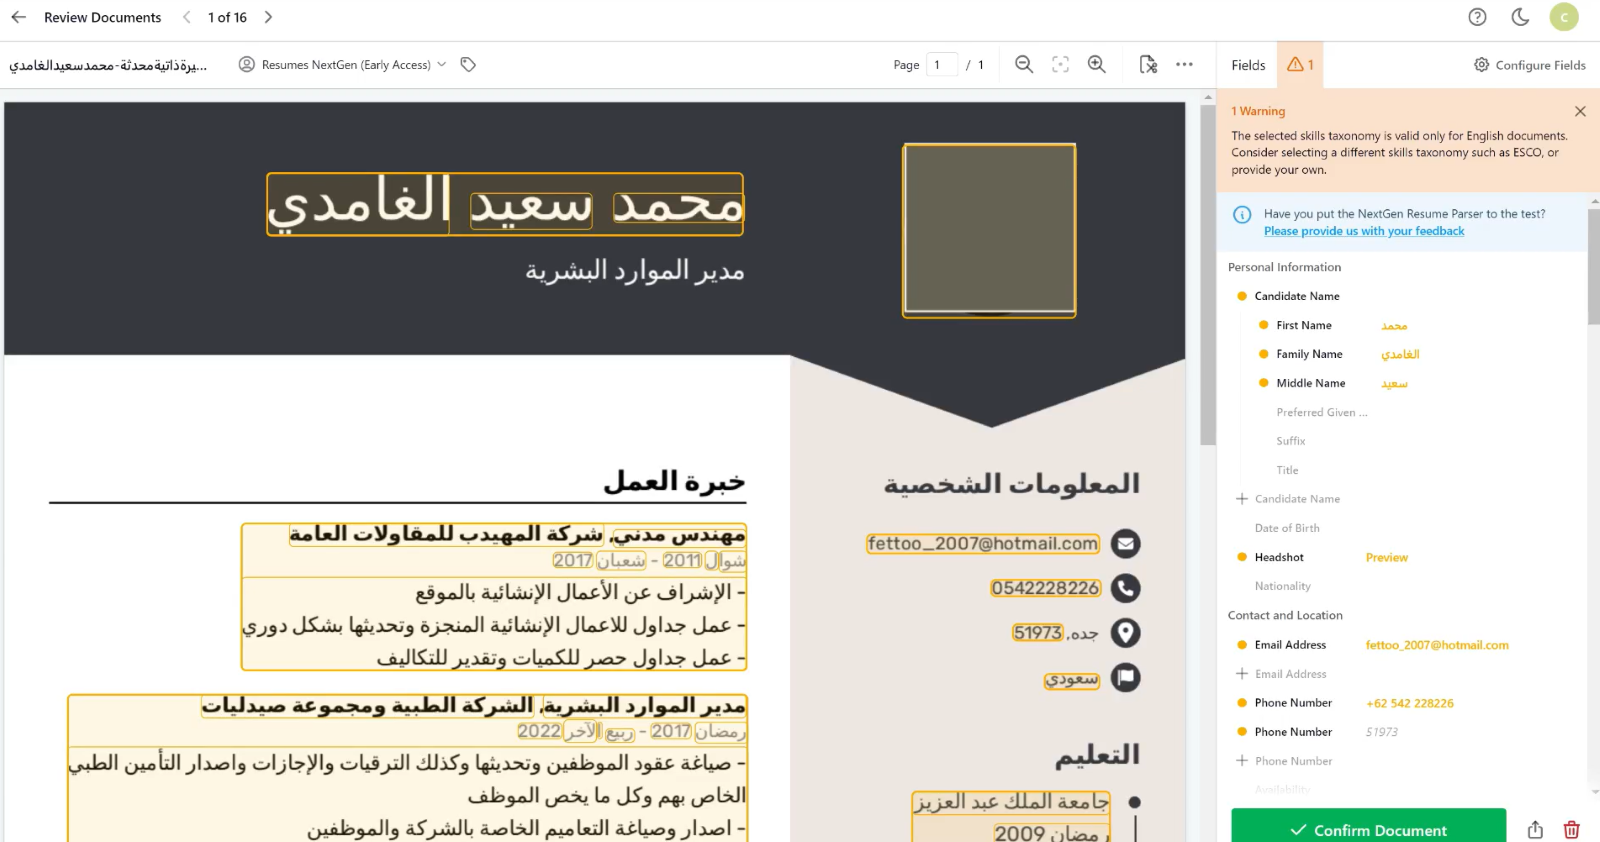Select the Title field
This screenshot has height=842, width=1600.
click(x=1287, y=470)
